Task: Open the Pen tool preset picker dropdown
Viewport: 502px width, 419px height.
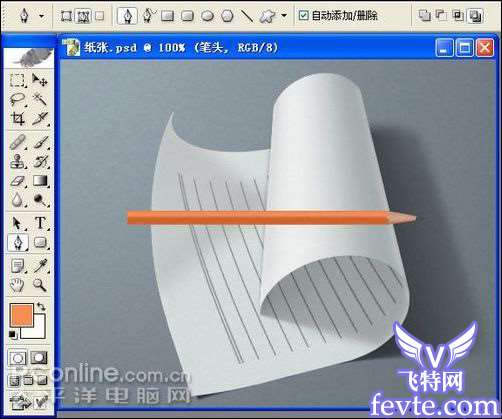Action: coord(42,16)
